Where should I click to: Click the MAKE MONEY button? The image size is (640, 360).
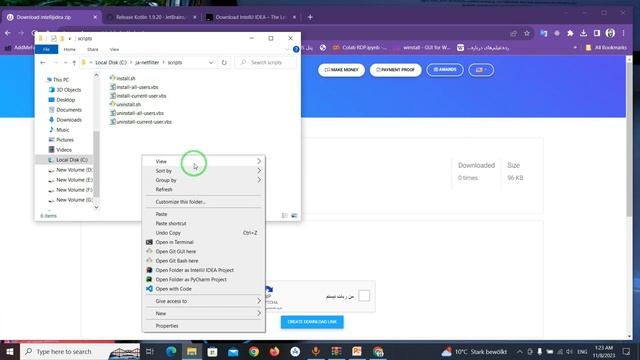click(x=341, y=70)
